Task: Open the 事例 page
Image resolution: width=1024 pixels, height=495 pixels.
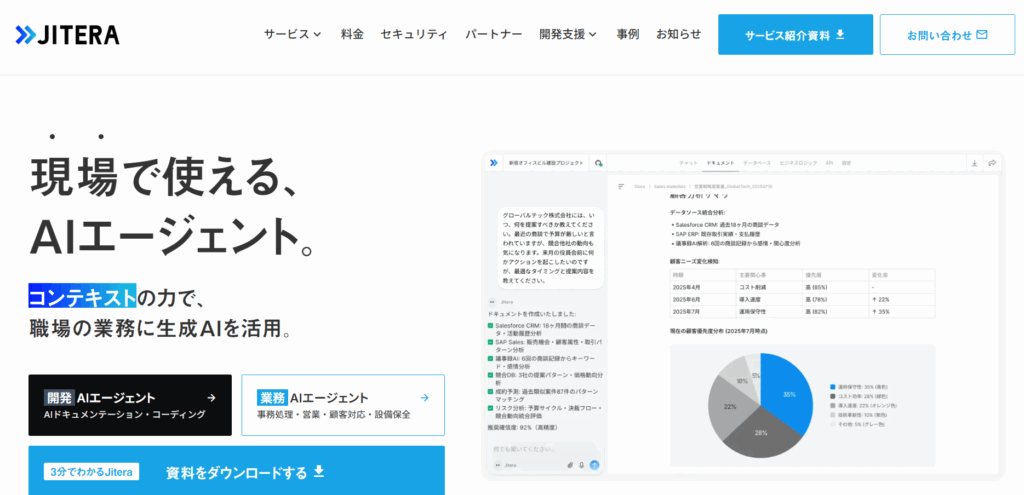Action: click(628, 35)
